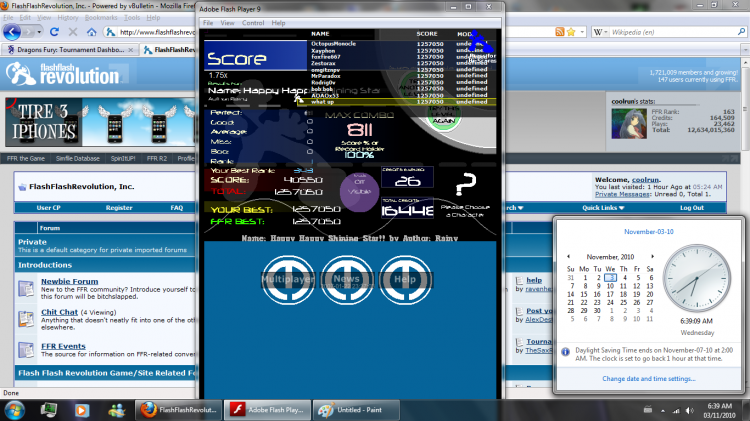This screenshot has width=750, height=421.
Task: Click the News button in game
Action: [x=347, y=279]
